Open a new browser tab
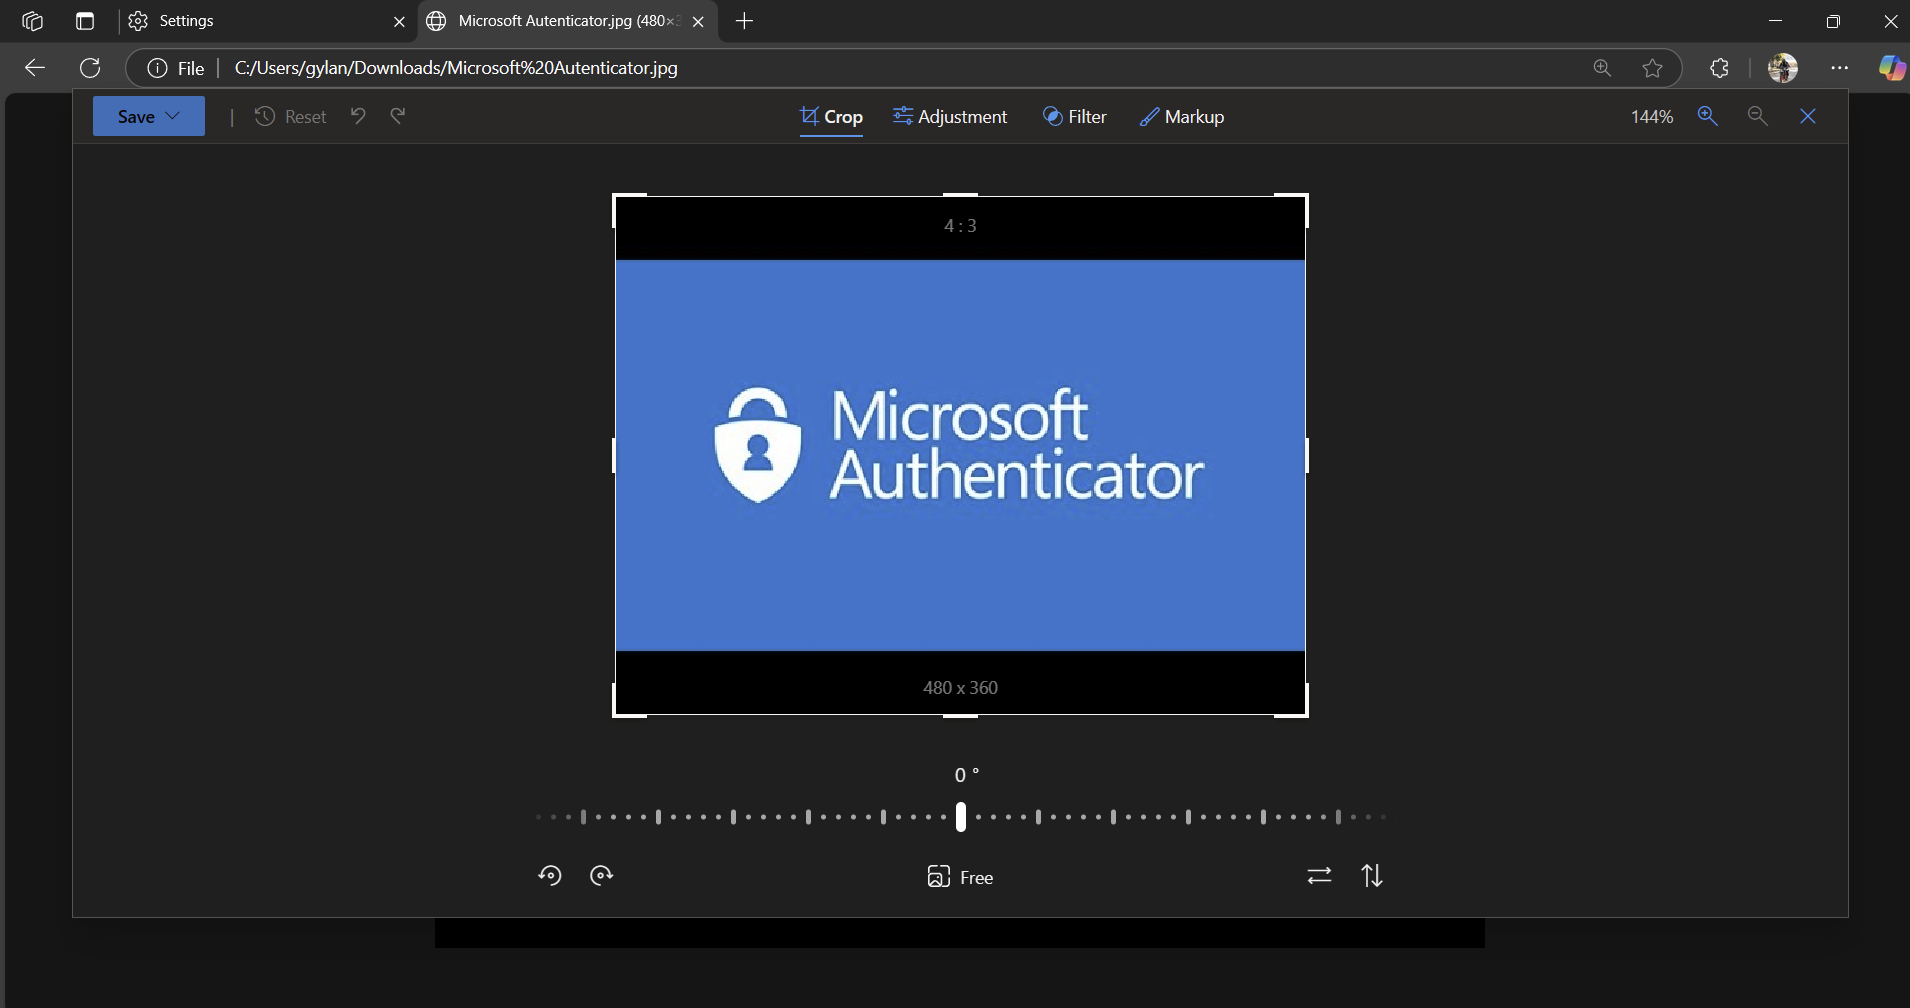The image size is (1910, 1008). 744,21
